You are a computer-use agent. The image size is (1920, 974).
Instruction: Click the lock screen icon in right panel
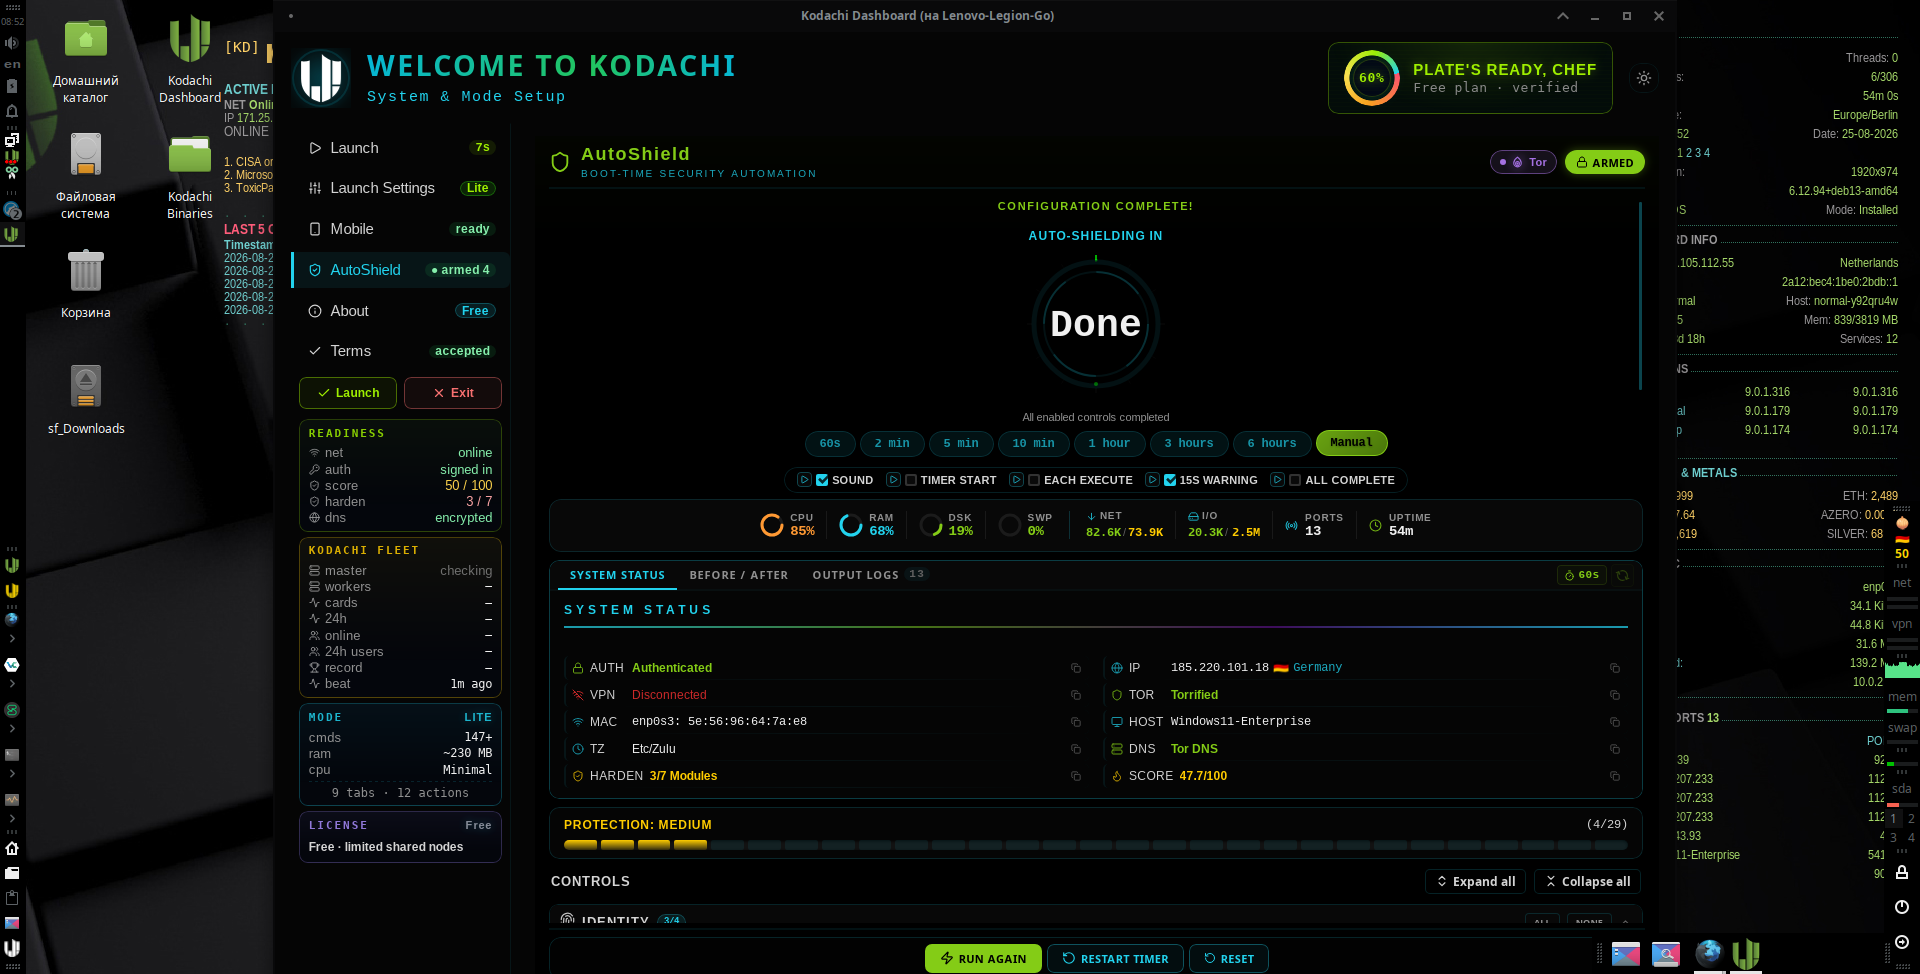(1902, 872)
